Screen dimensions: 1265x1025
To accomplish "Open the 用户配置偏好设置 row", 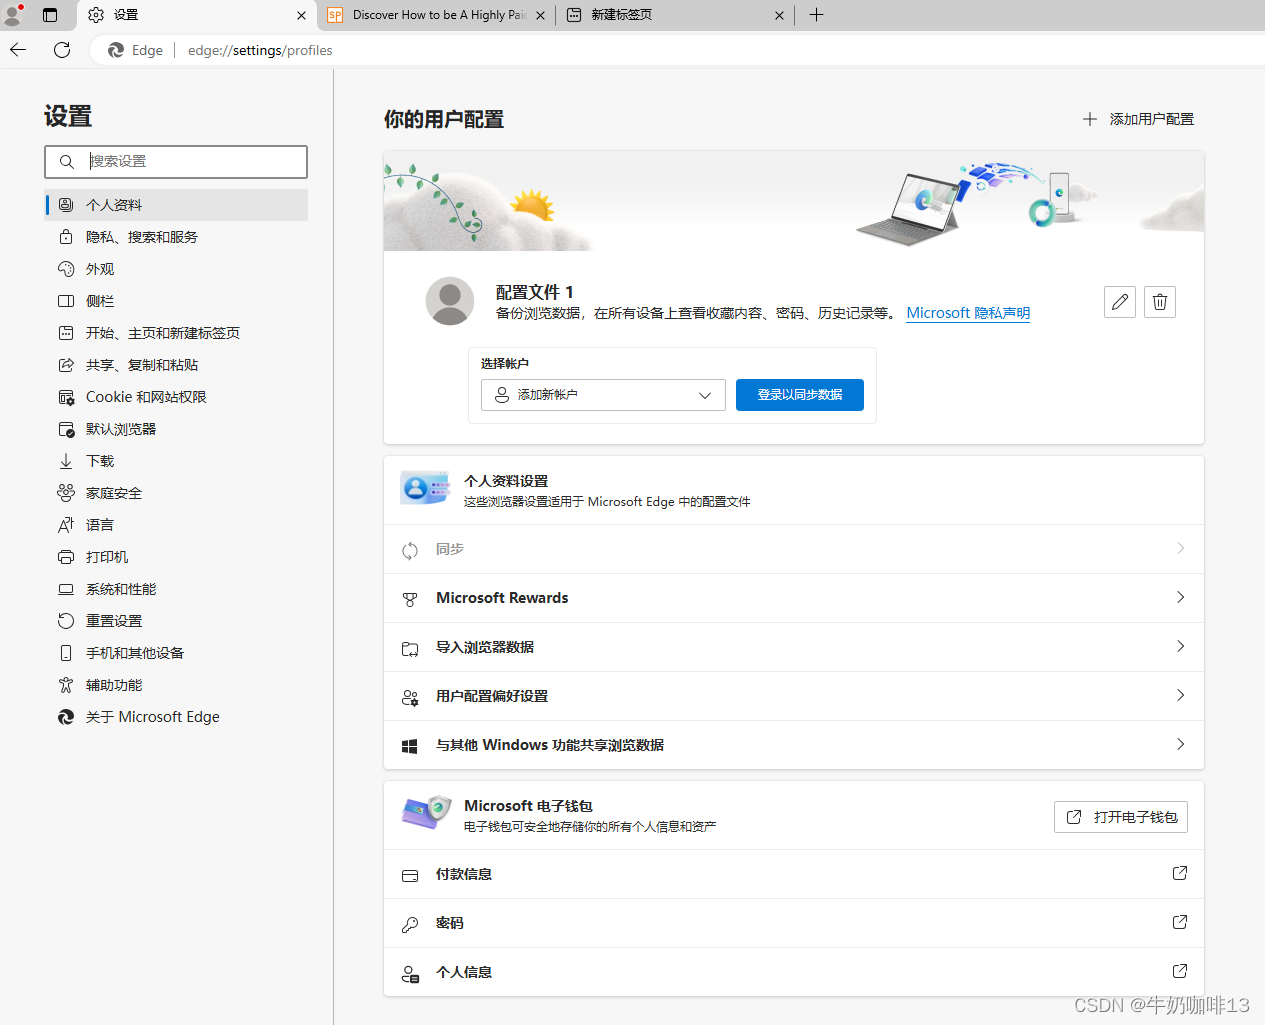I will click(794, 696).
